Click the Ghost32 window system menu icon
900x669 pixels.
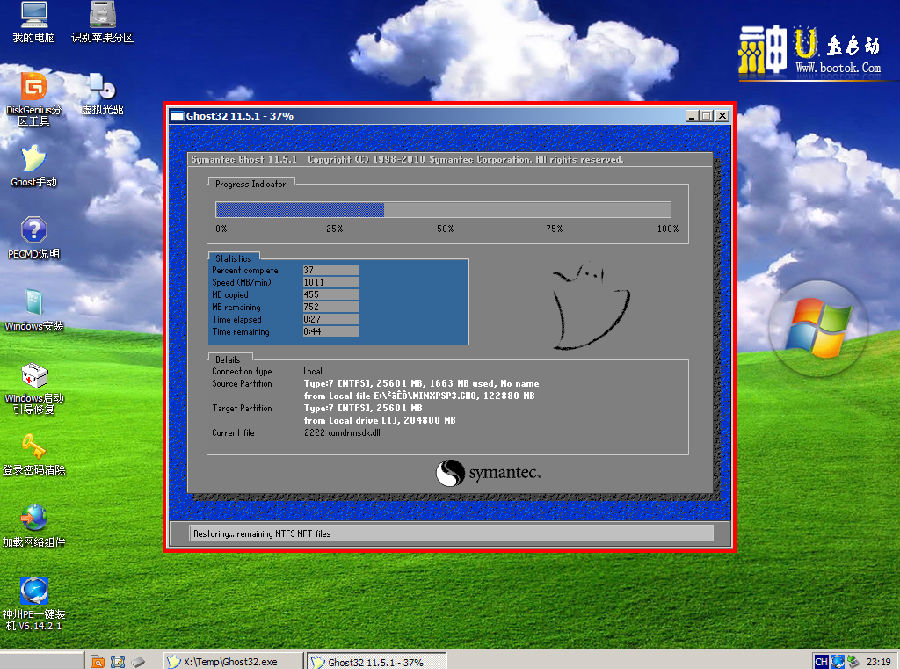[177, 116]
